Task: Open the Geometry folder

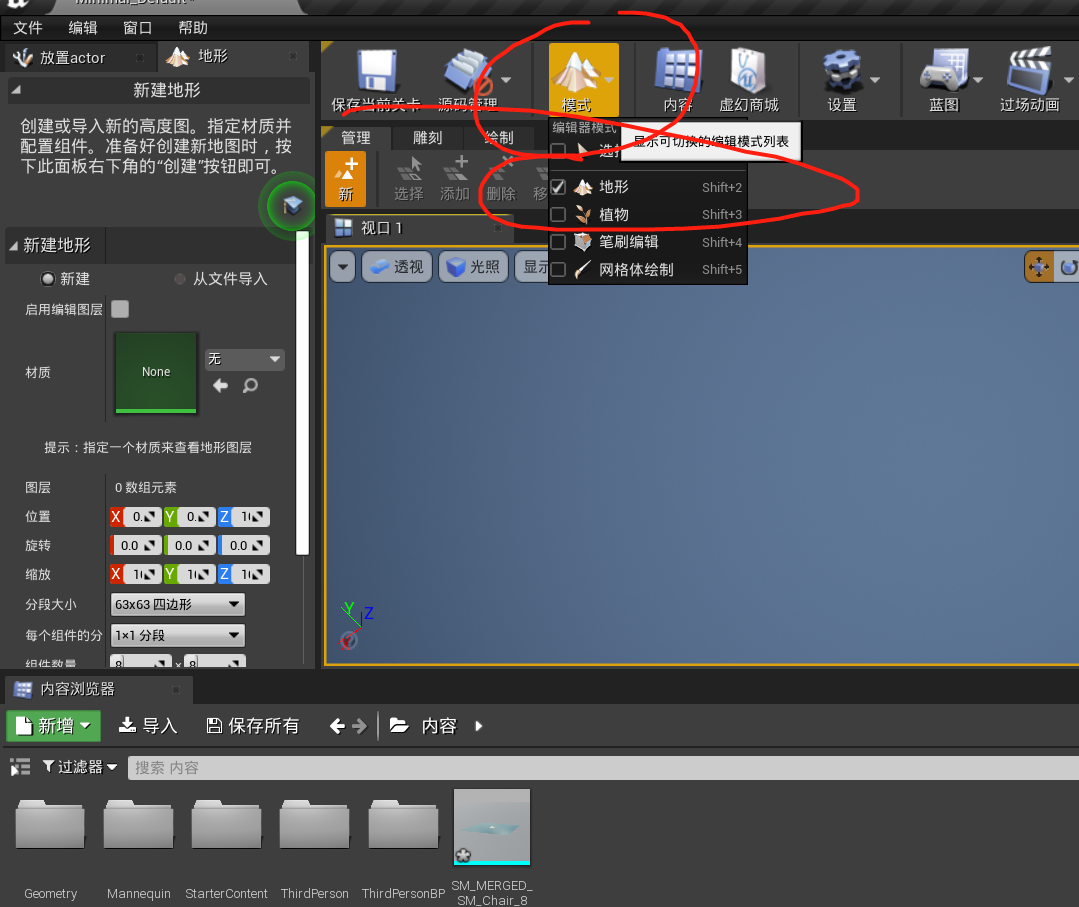Action: 50,824
